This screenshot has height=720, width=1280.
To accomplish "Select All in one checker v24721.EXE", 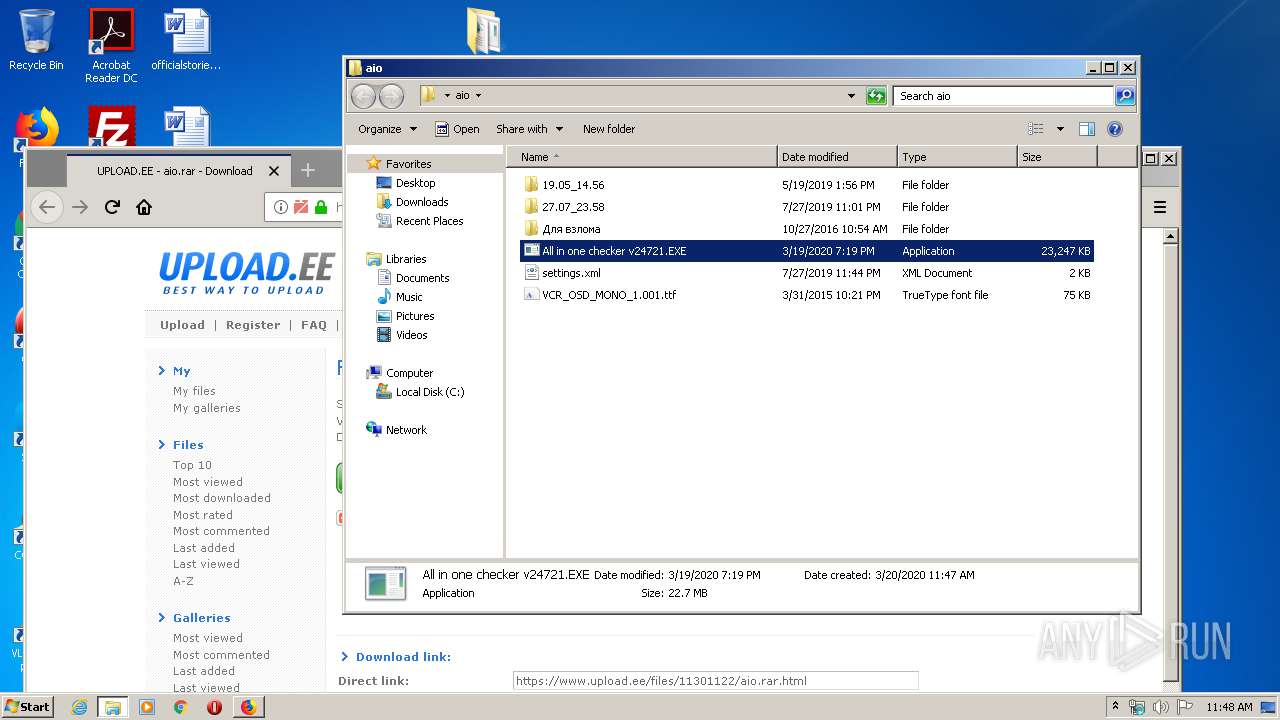I will pyautogui.click(x=807, y=251).
